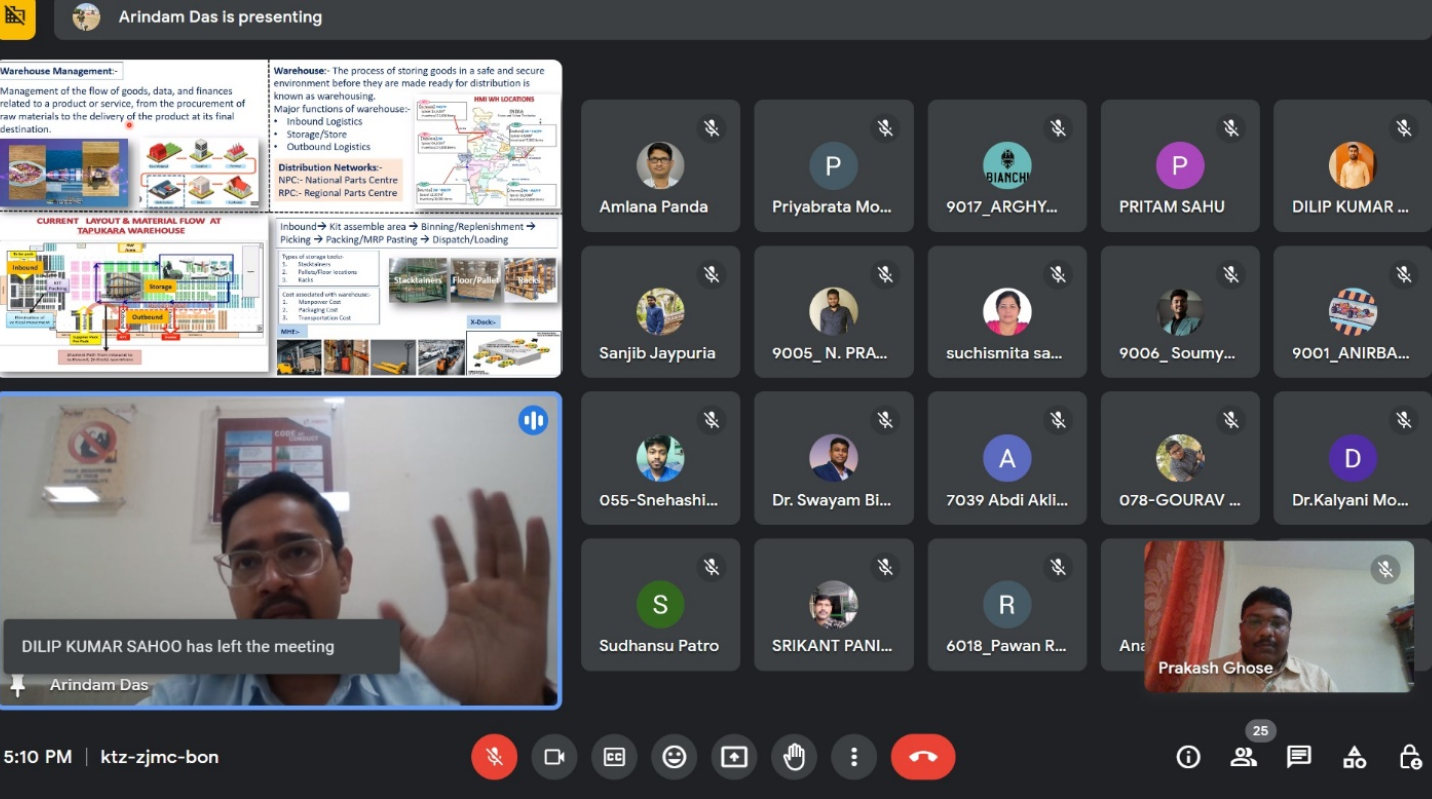The height and width of the screenshot is (799, 1432).
Task: Toggle the camera on or off
Action: (554, 757)
